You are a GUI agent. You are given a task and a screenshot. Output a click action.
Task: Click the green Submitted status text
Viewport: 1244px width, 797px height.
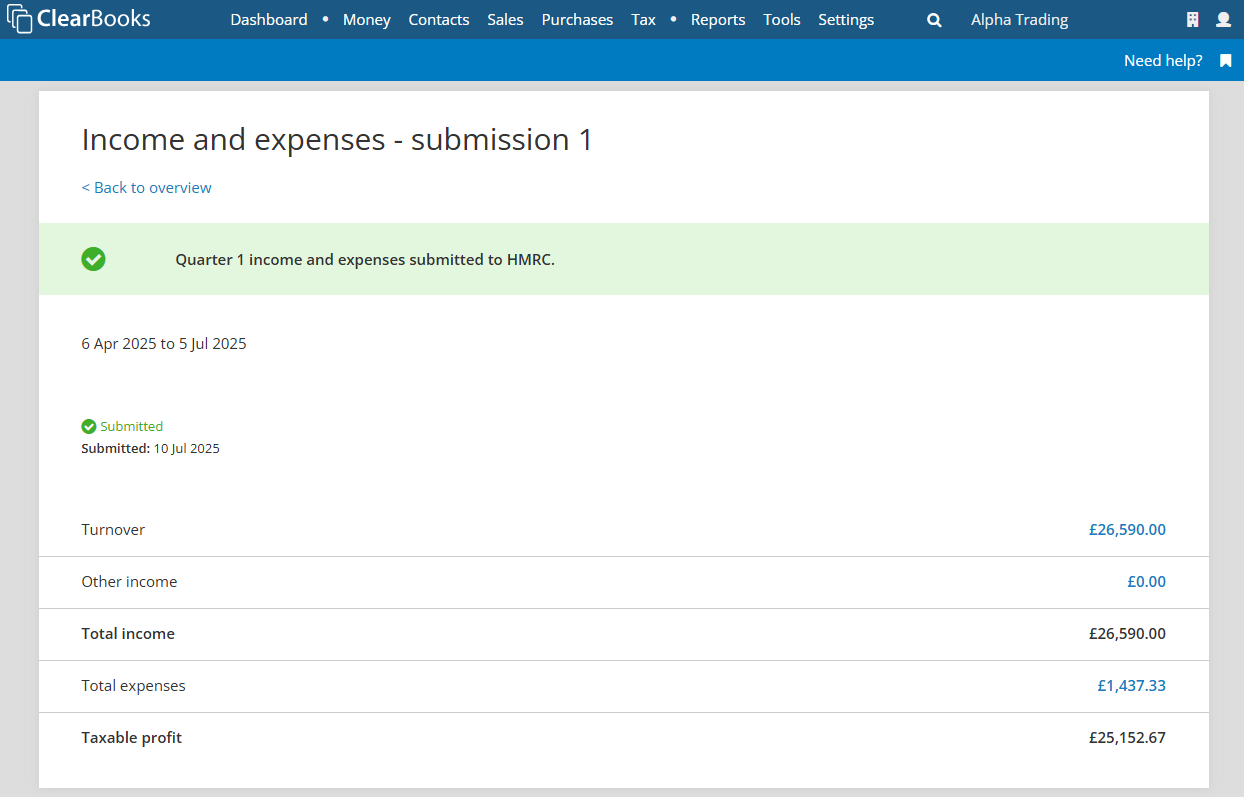(131, 427)
